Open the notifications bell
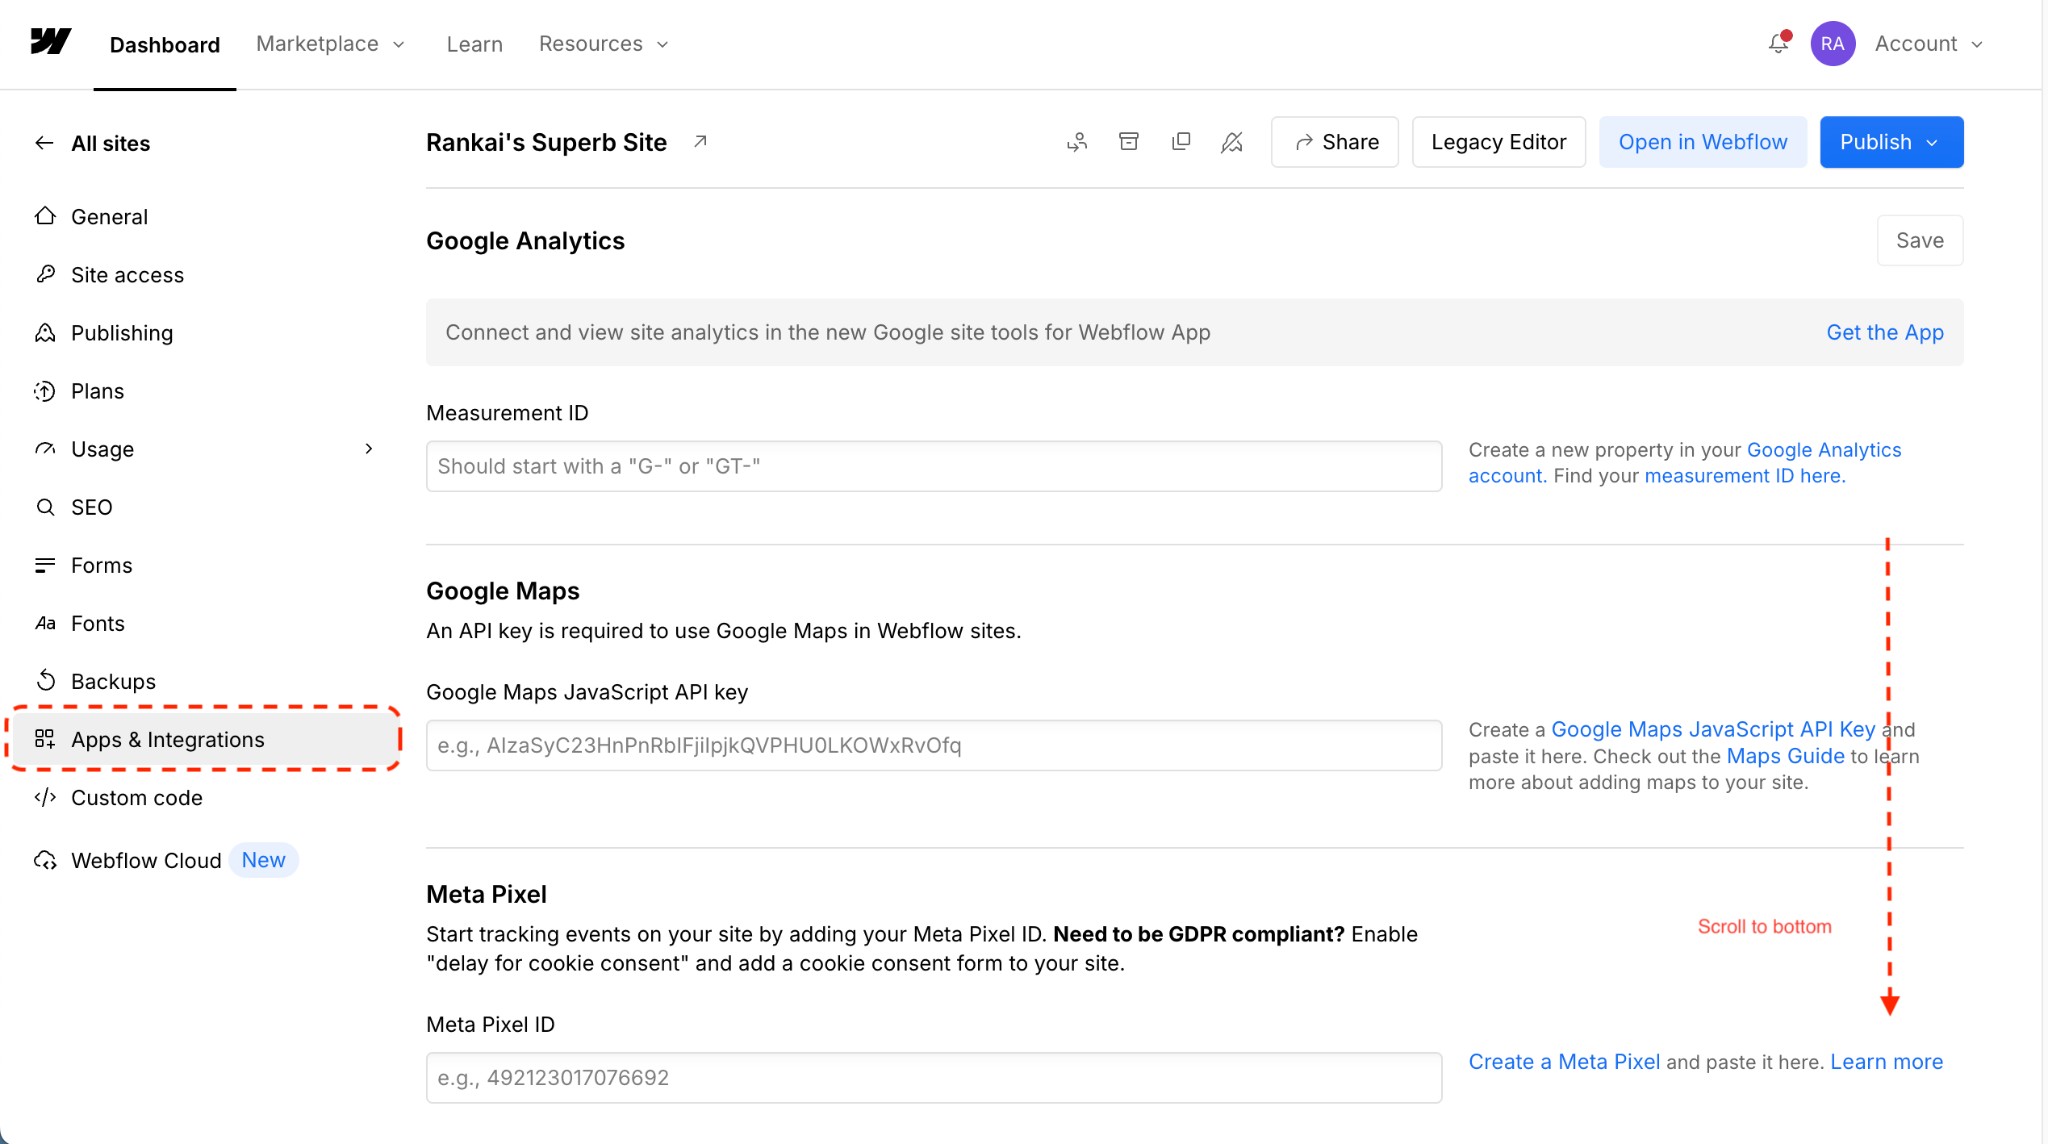The image size is (2048, 1144). point(1778,43)
